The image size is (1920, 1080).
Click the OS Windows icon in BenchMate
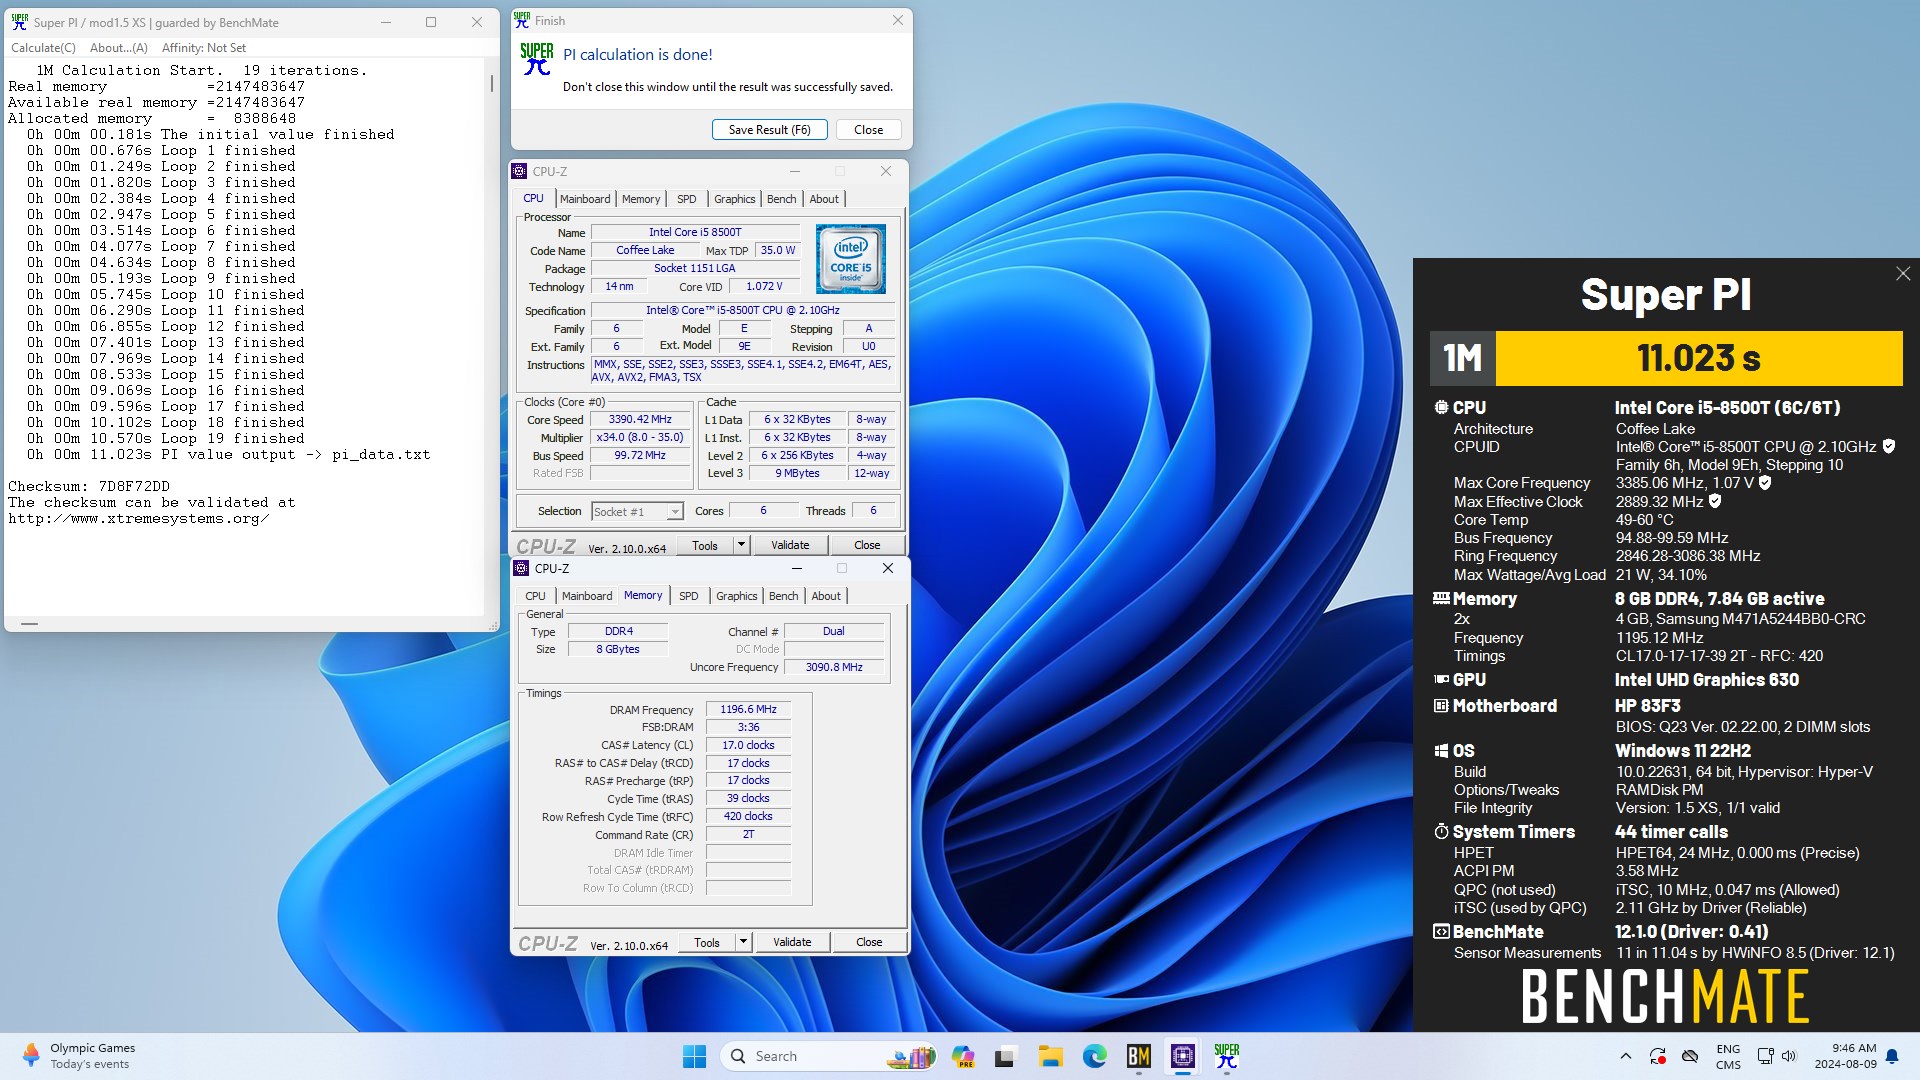coord(1441,751)
